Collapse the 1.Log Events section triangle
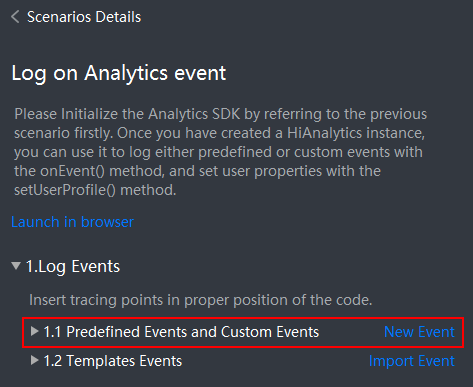Image resolution: width=473 pixels, height=387 pixels. click(x=16, y=266)
